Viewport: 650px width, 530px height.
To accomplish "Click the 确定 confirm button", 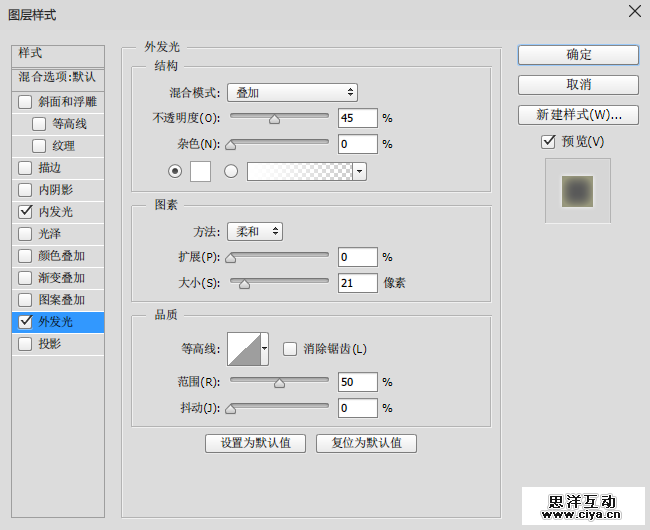I will [x=578, y=55].
